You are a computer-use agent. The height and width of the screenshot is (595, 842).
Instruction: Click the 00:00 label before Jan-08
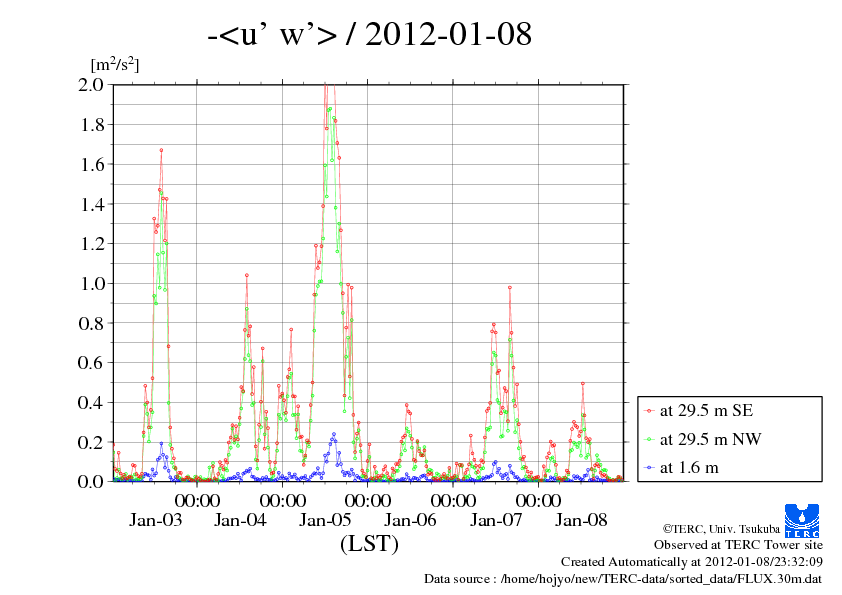tap(538, 501)
